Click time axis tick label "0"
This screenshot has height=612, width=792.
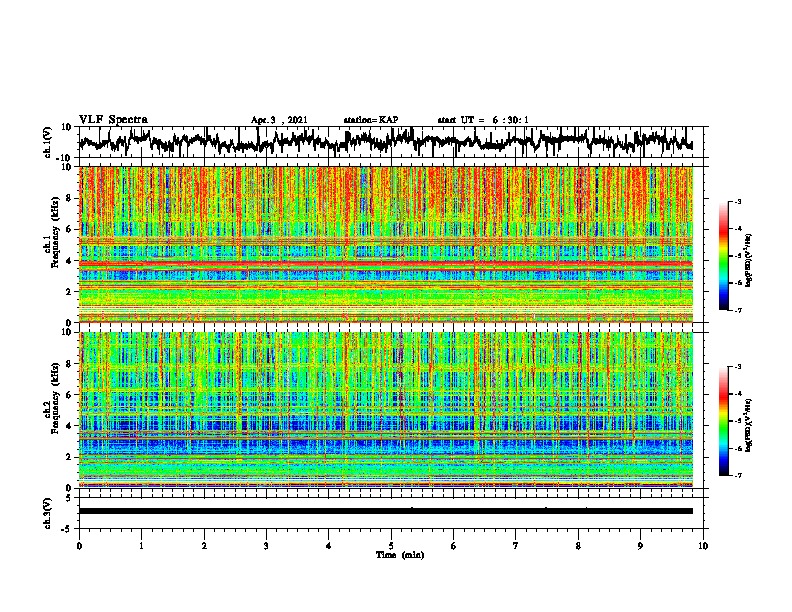[x=79, y=546]
